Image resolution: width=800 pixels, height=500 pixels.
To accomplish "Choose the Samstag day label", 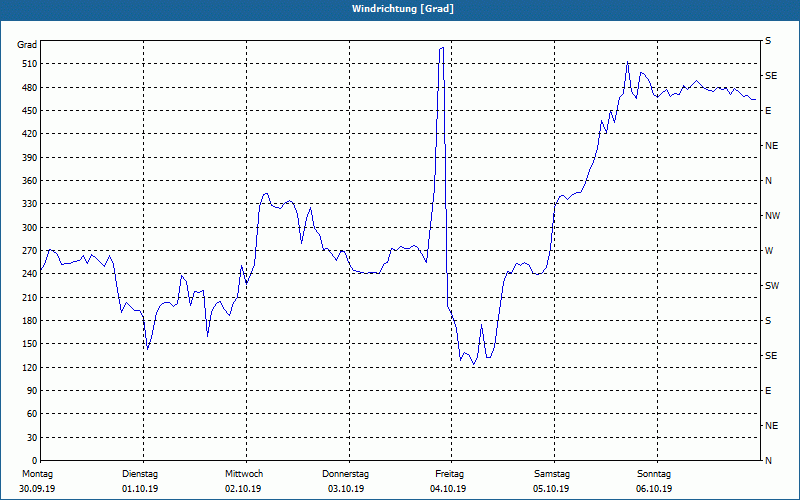I will (x=552, y=474).
